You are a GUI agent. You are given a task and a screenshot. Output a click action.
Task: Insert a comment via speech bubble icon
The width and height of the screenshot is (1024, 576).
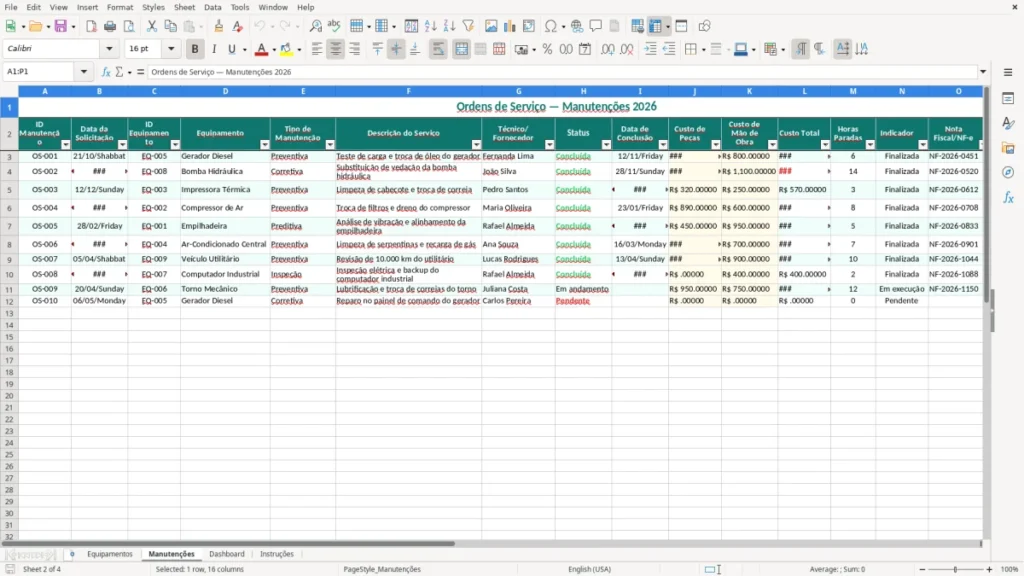596,26
